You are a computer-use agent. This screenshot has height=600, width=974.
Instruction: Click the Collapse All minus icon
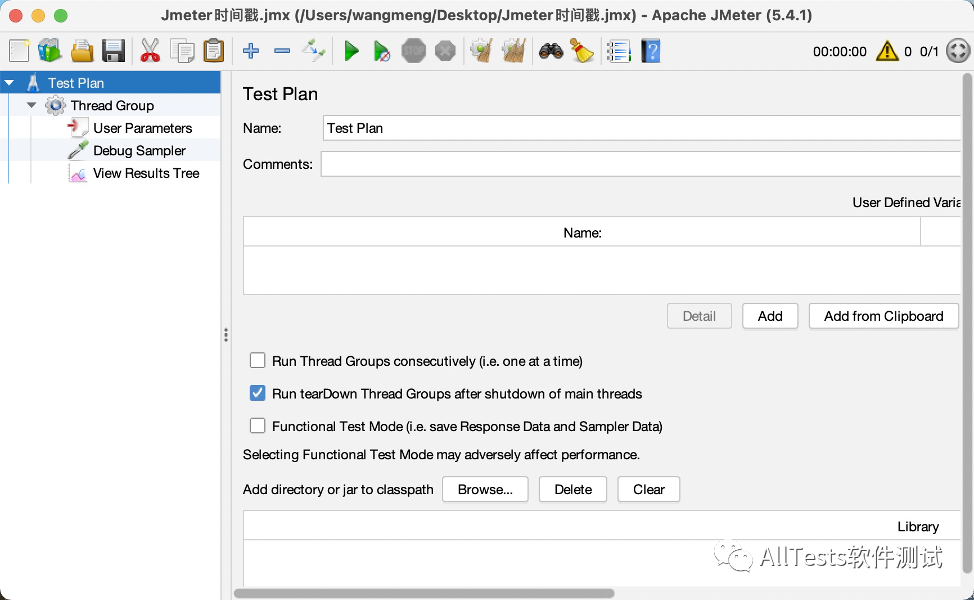282,51
